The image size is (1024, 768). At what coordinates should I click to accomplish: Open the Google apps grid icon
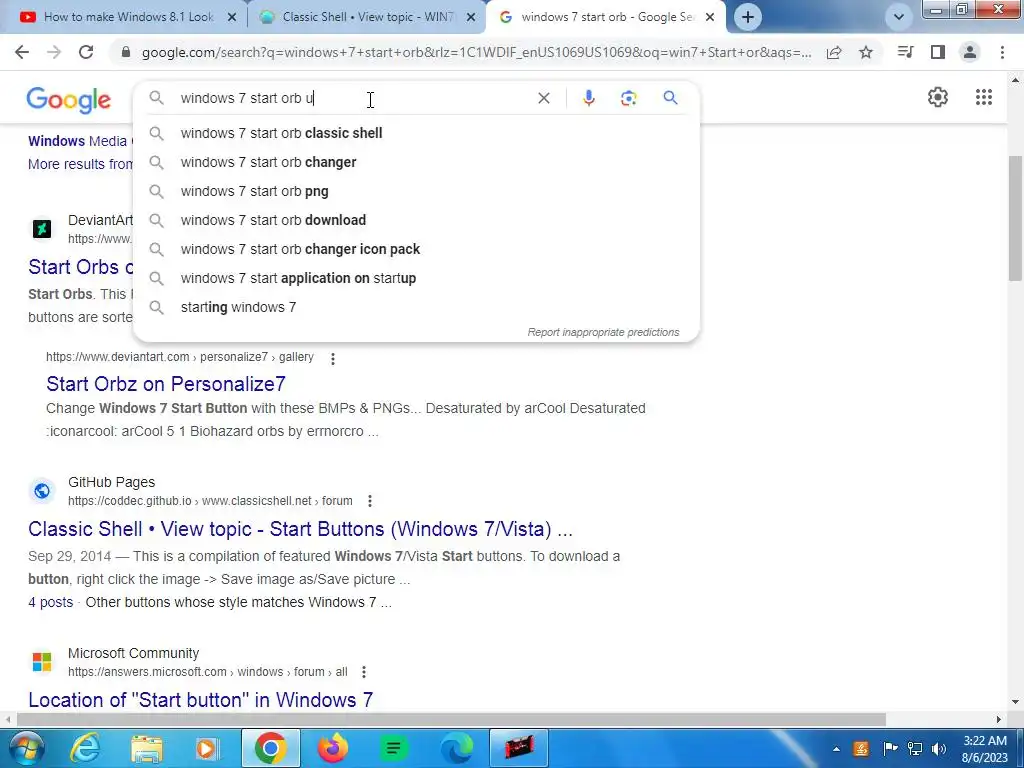[x=984, y=97]
